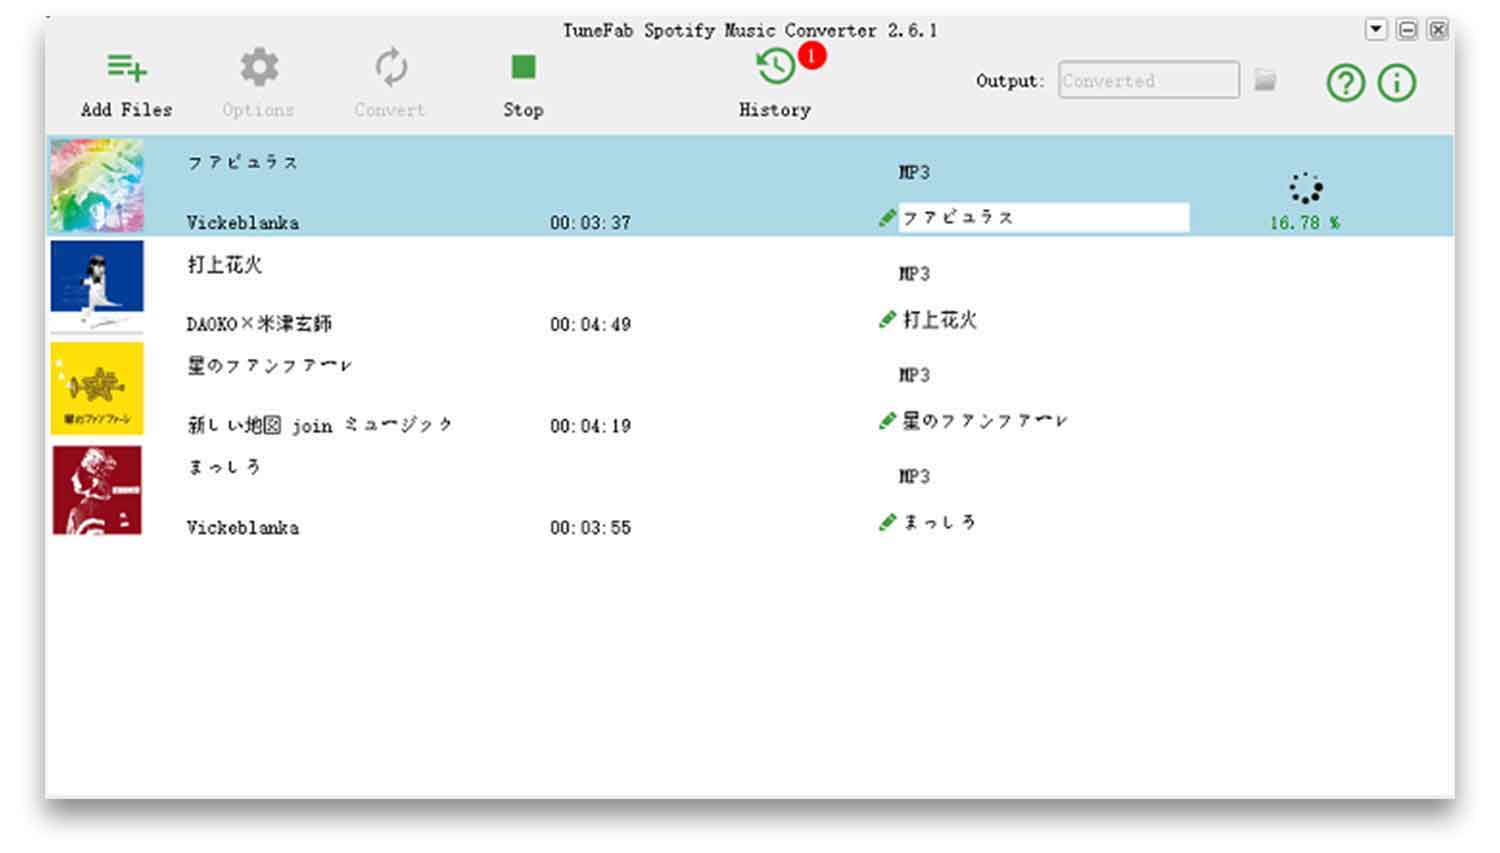The width and height of the screenshot is (1500, 853).
Task: Click the dimmed Convert label
Action: [390, 109]
